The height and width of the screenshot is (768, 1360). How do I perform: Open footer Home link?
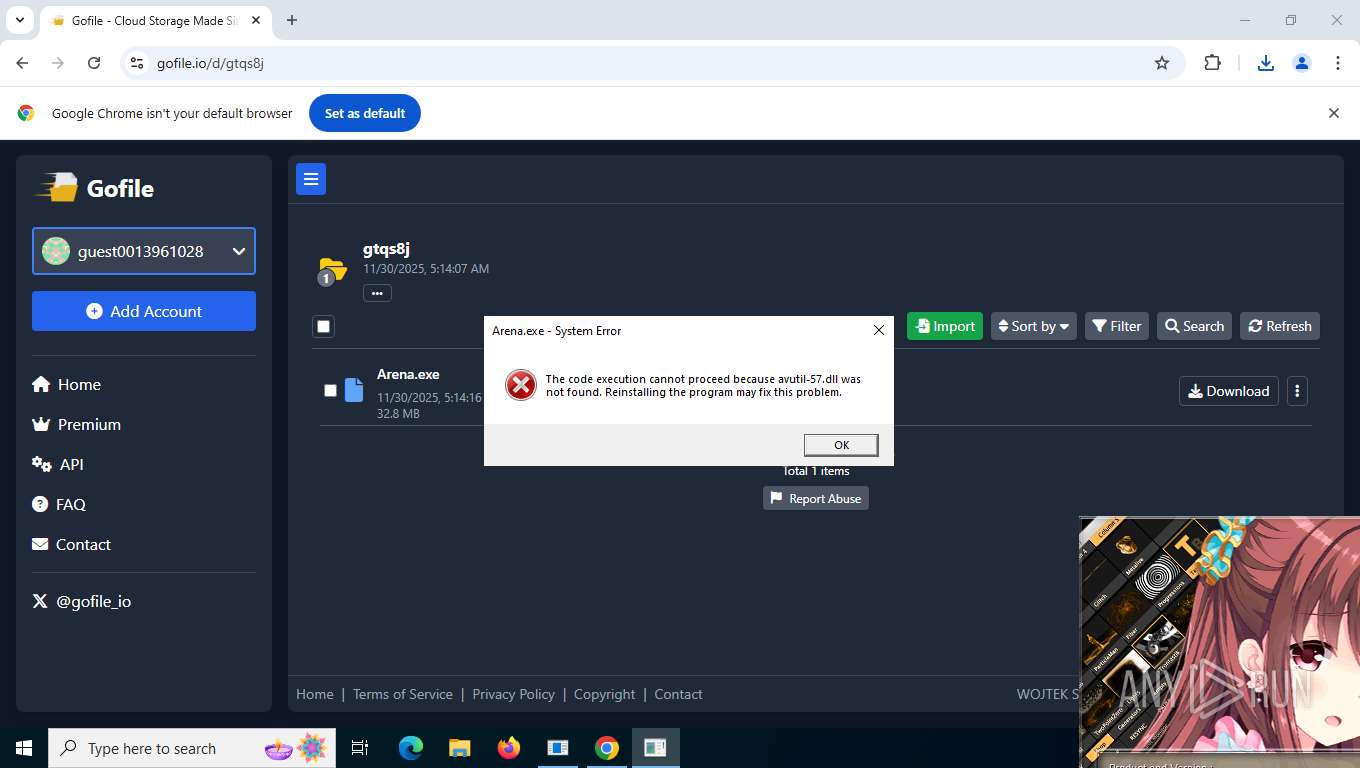coord(315,694)
